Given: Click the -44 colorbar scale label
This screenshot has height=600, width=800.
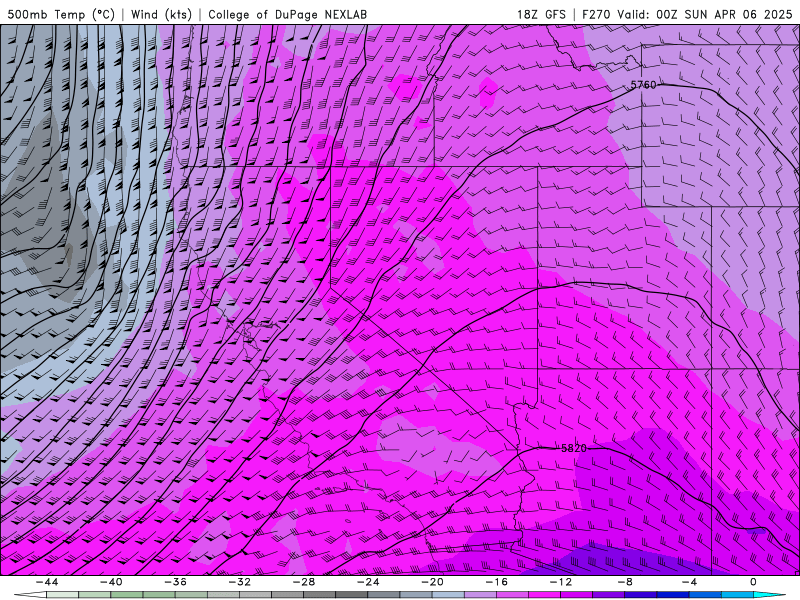Looking at the screenshot, I should tap(47, 582).
